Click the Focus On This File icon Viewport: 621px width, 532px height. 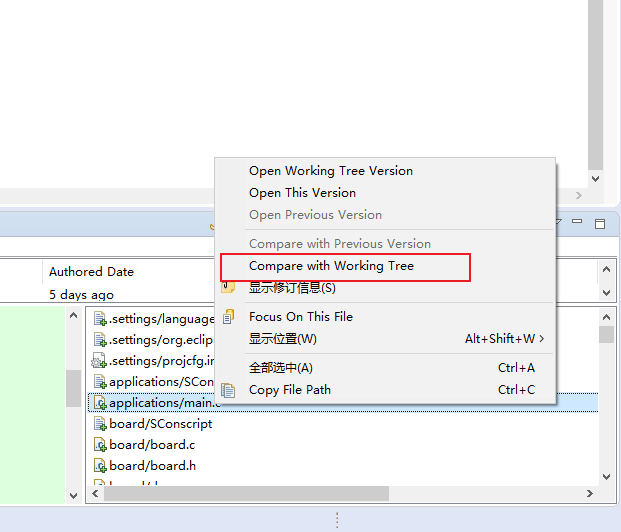coord(228,317)
